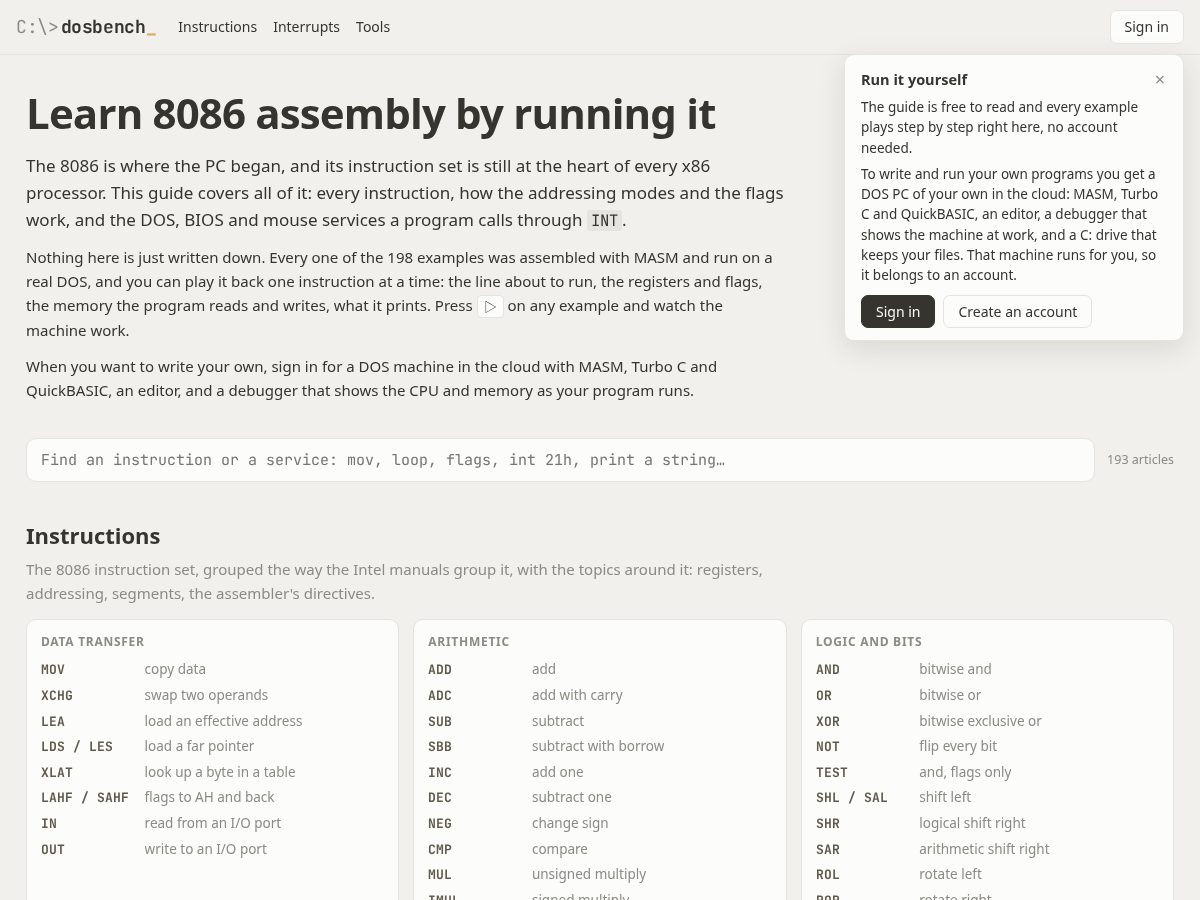Click the DATA TRANSFER group heading

[x=93, y=642]
